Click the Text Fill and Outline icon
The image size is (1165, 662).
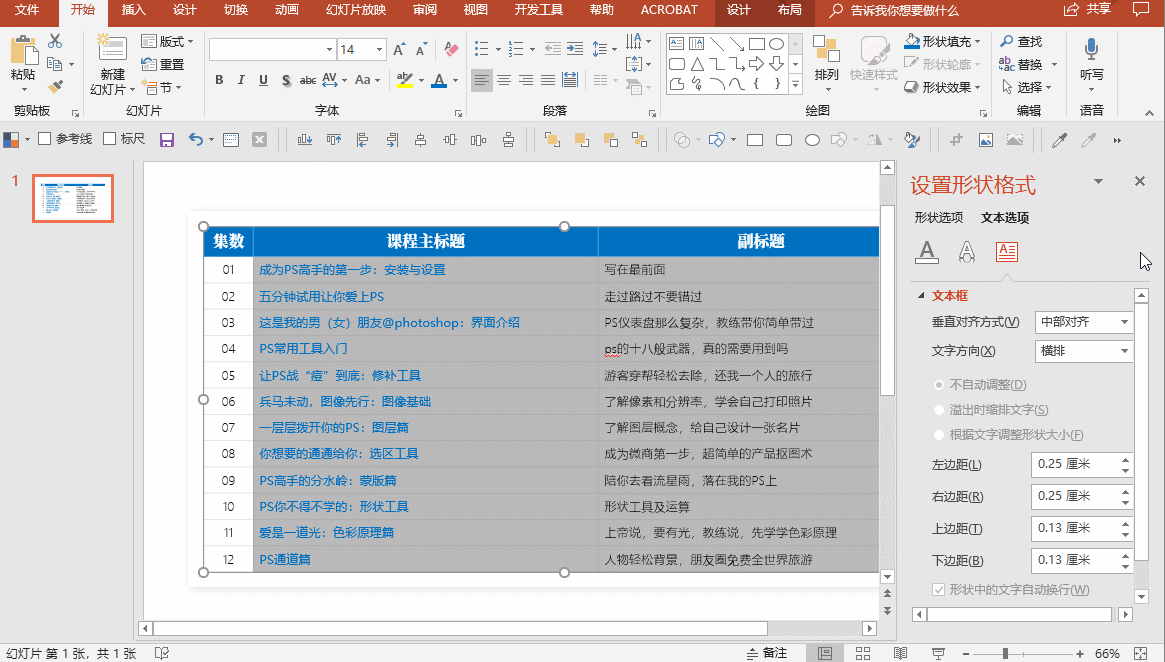[x=928, y=251]
